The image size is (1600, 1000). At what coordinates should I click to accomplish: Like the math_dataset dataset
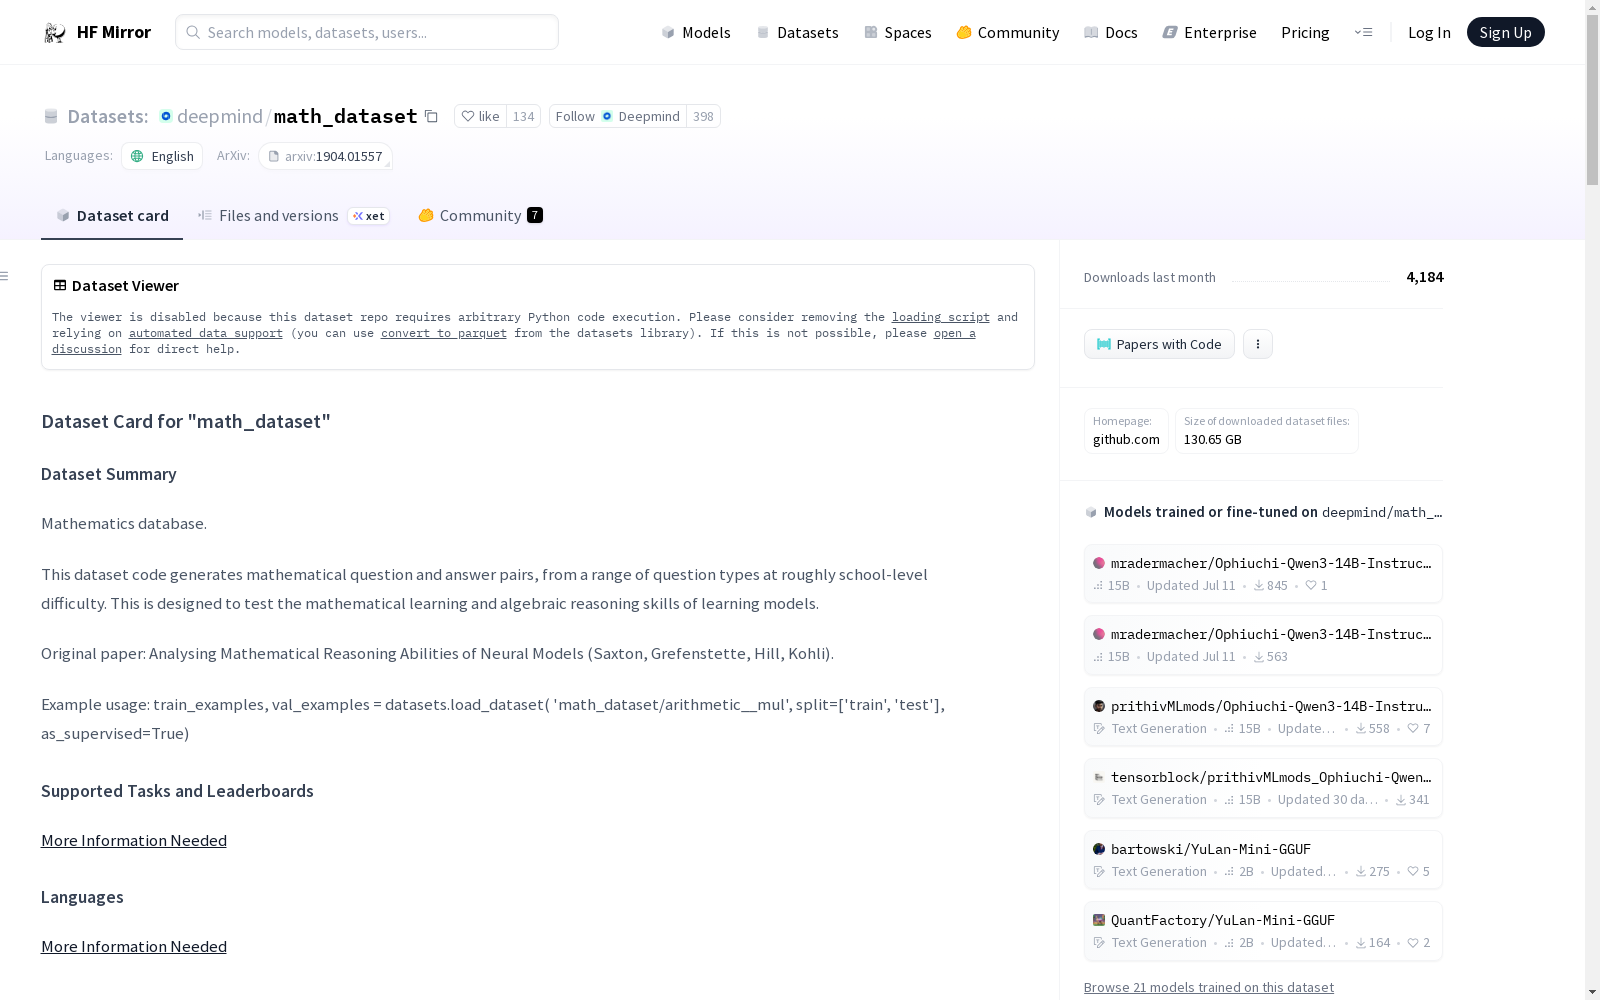[x=481, y=116]
